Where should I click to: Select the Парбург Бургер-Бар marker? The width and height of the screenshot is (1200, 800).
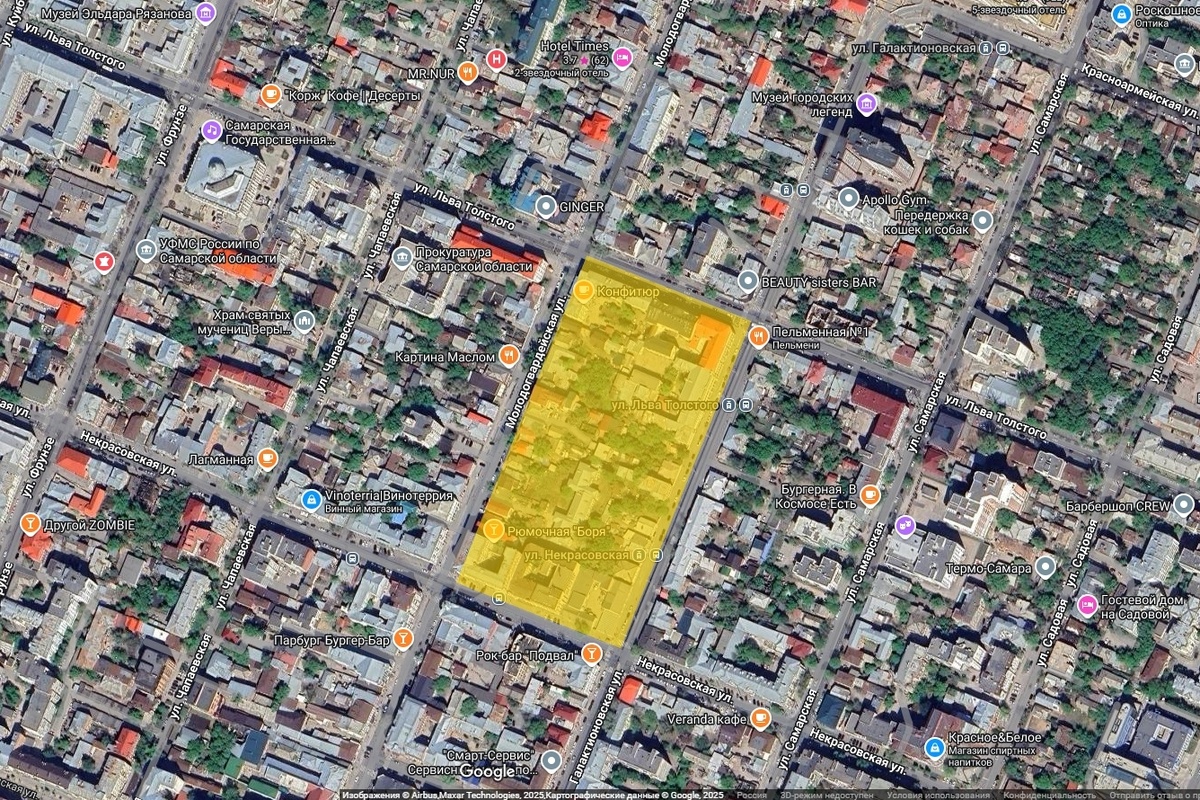403,637
